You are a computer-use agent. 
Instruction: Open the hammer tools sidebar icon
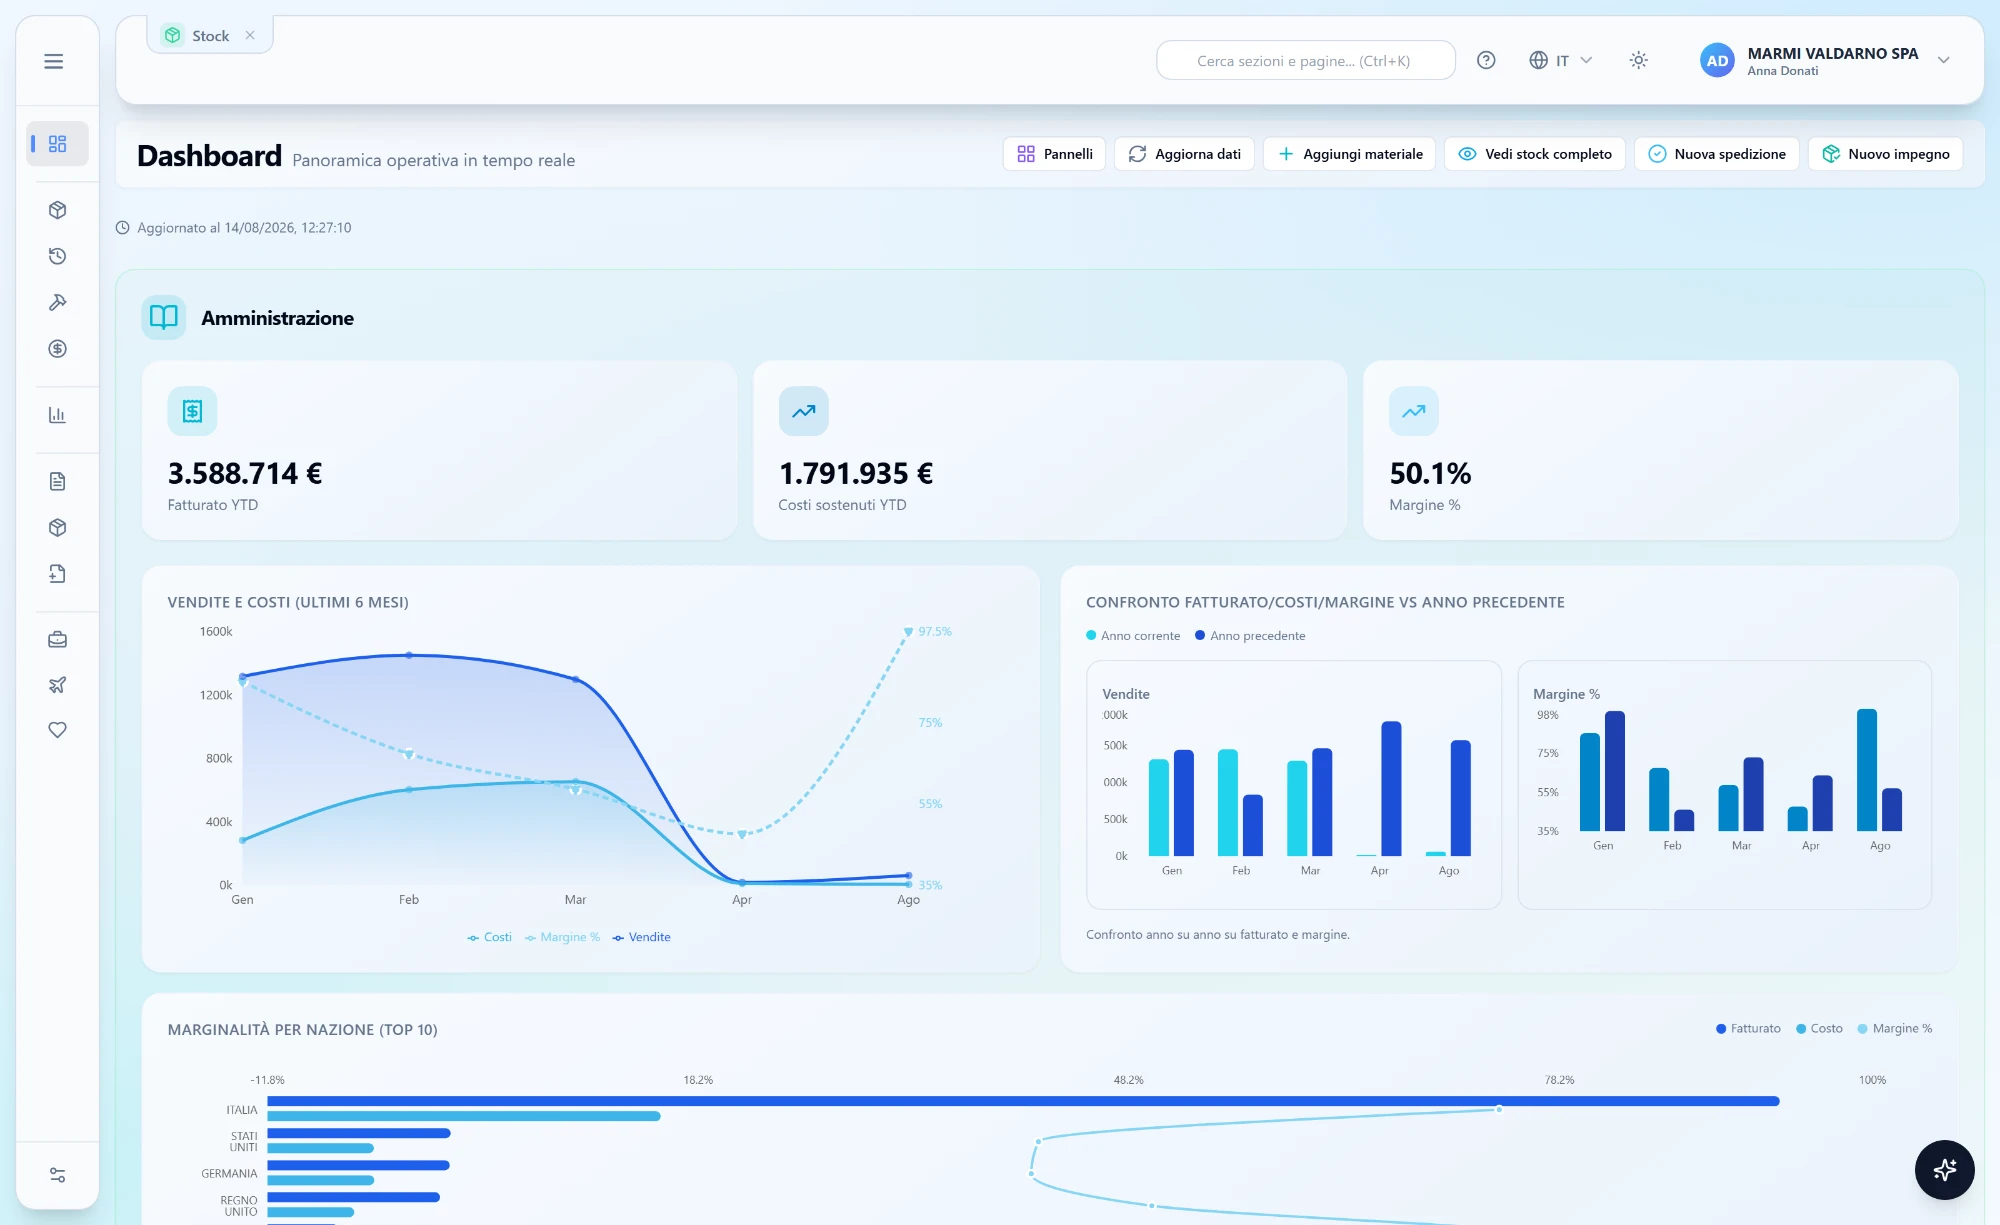coord(57,302)
